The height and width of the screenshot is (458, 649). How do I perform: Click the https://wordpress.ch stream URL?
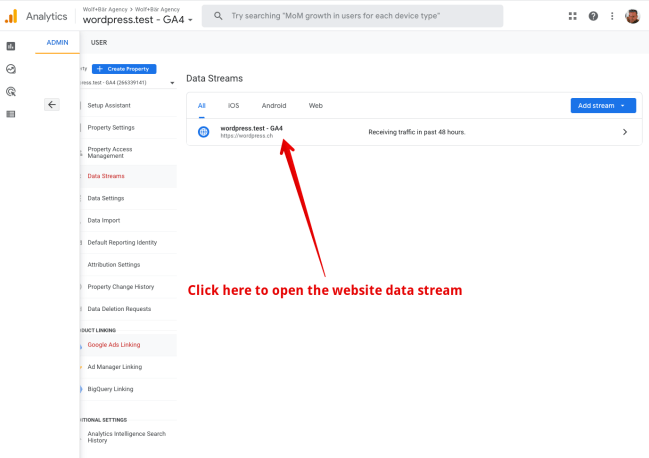247,136
